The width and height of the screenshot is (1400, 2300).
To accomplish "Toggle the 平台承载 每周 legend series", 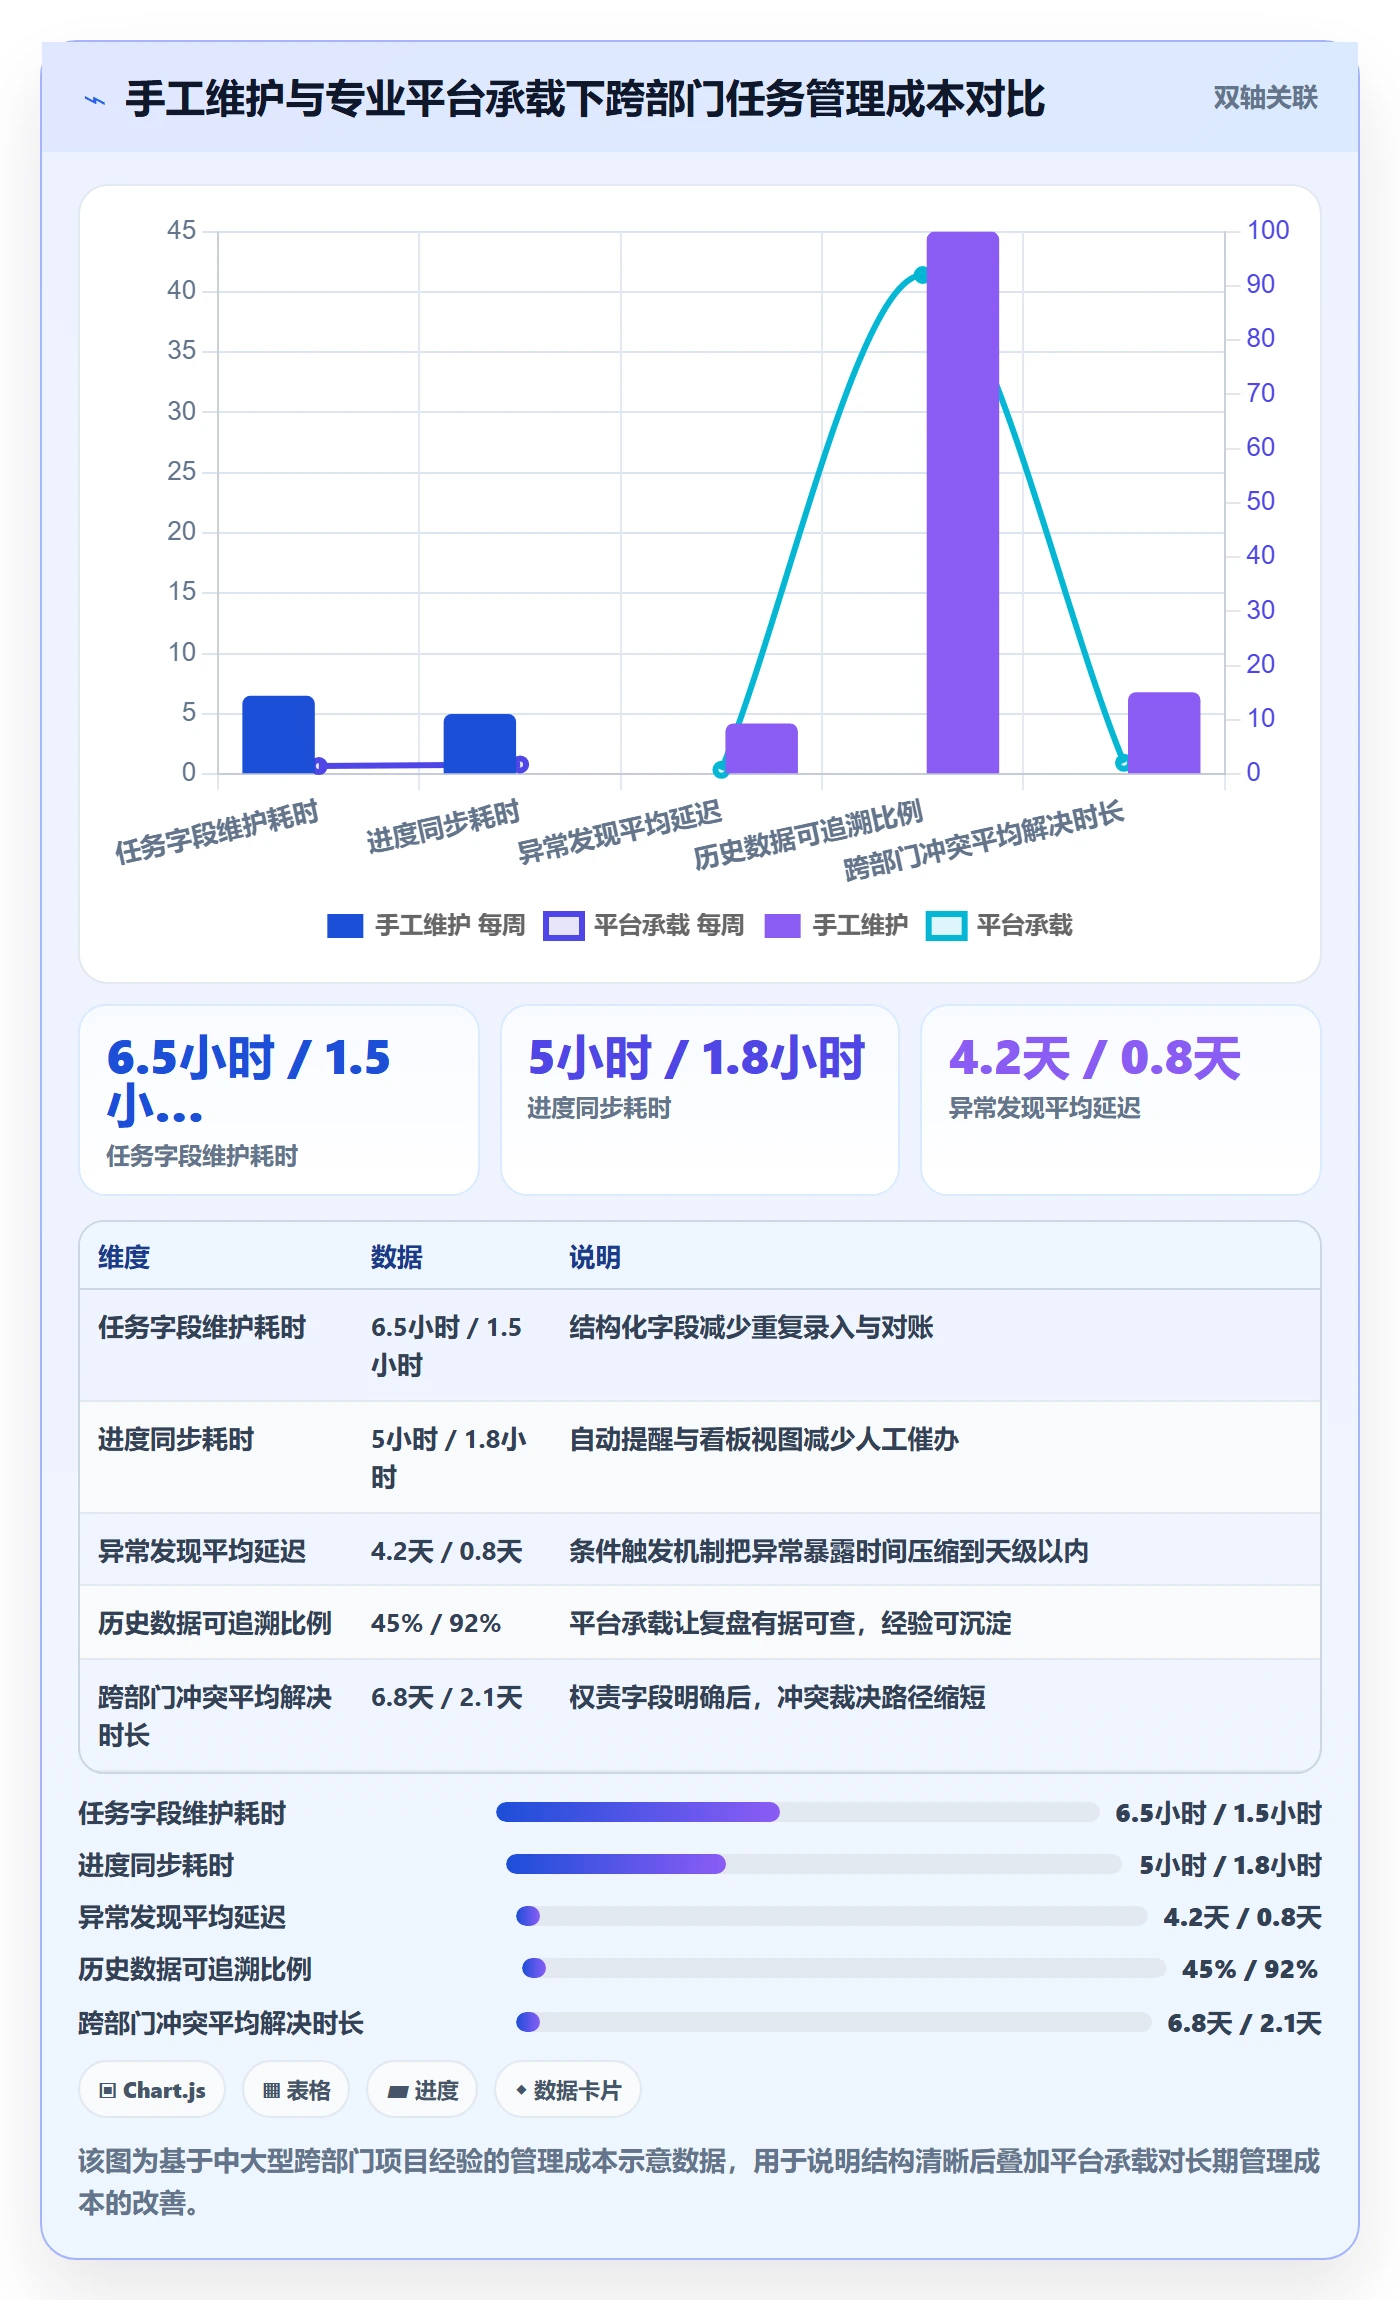I will pos(644,925).
